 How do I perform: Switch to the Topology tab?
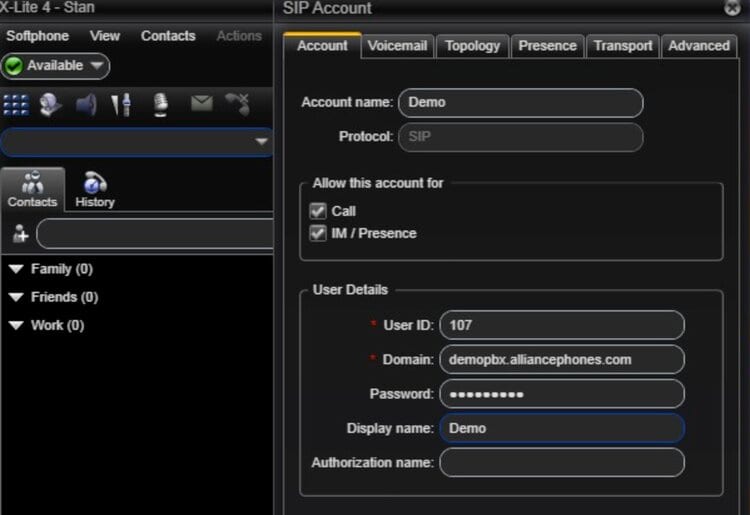pos(473,46)
